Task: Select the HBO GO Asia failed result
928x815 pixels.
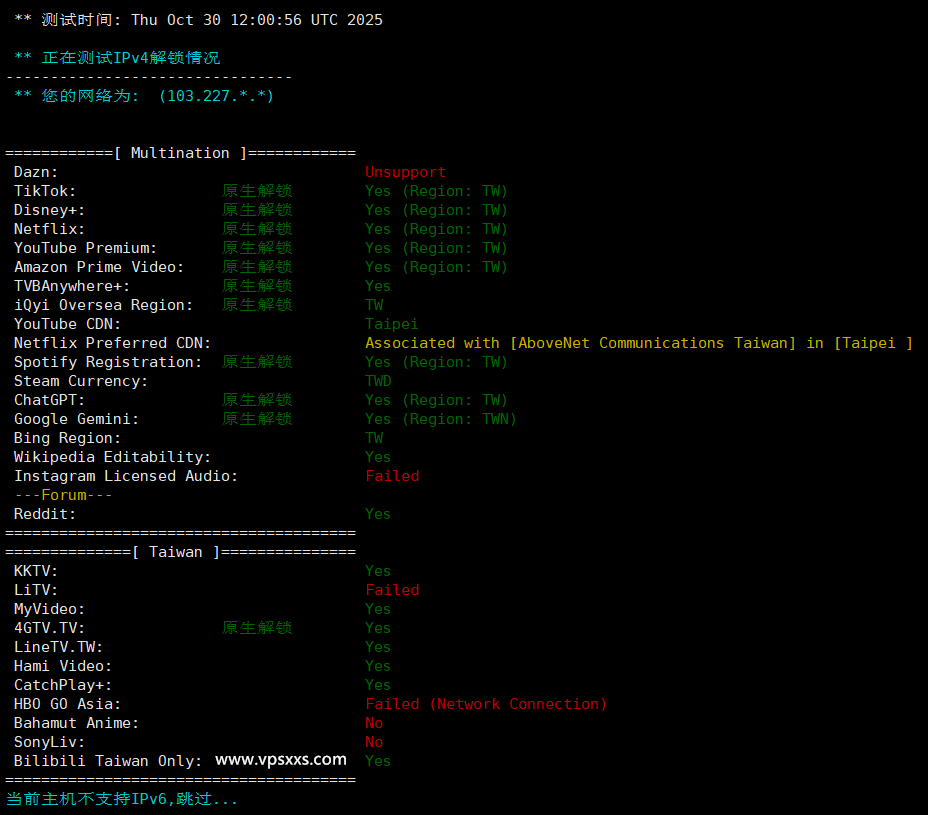Action: (x=486, y=704)
